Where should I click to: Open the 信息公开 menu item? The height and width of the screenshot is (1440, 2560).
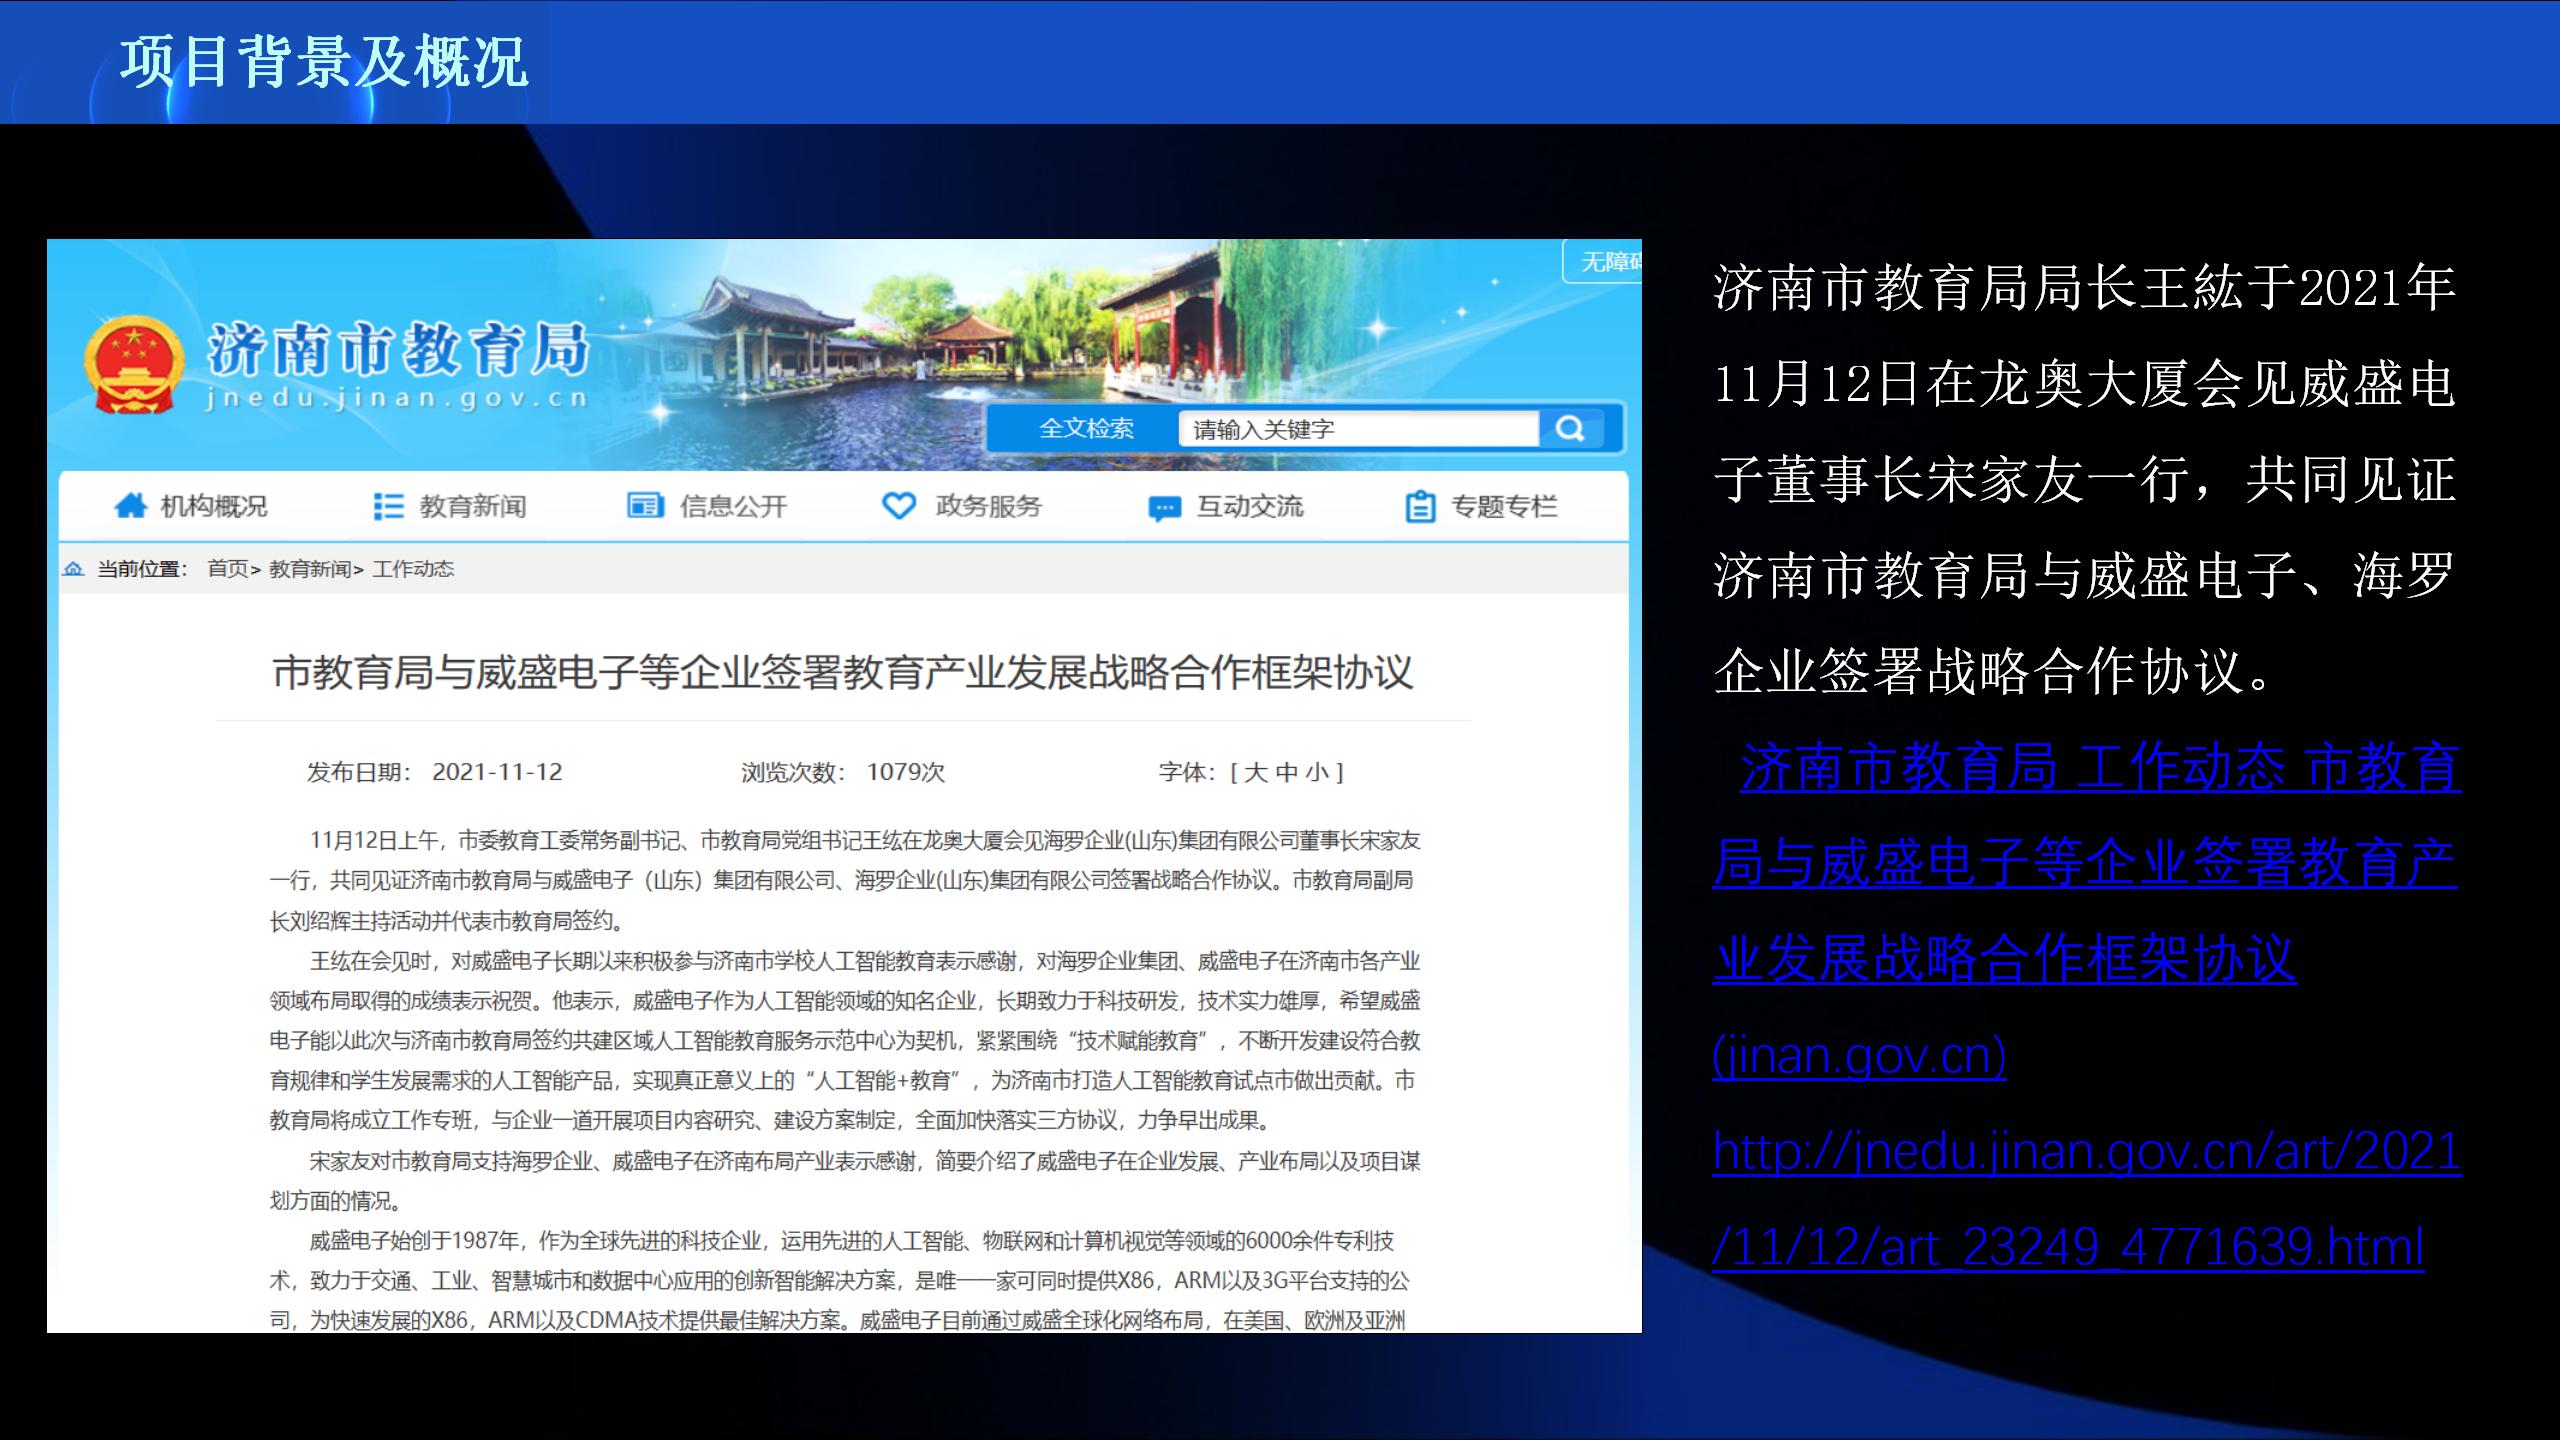tap(733, 506)
